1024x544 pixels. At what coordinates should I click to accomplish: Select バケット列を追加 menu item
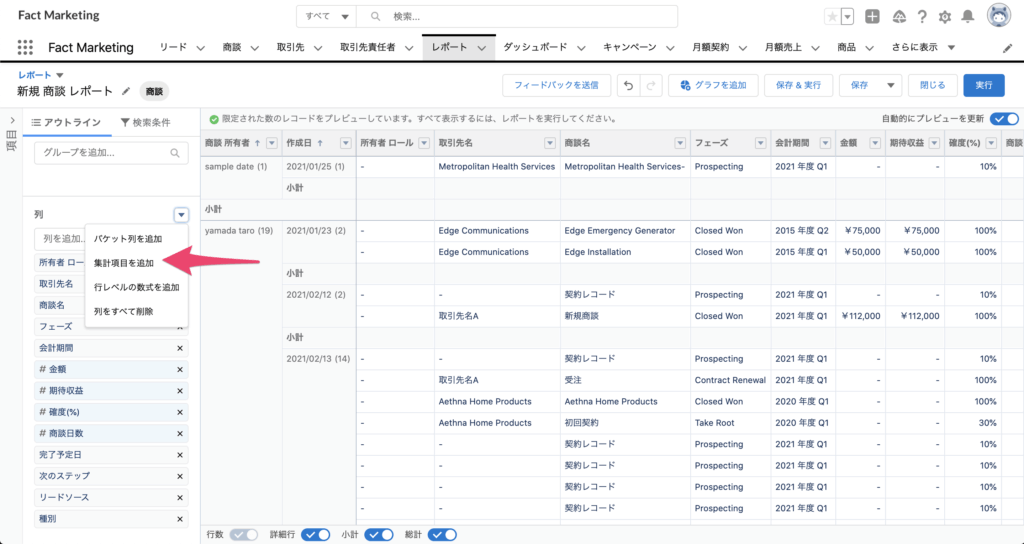pyautogui.click(x=136, y=239)
